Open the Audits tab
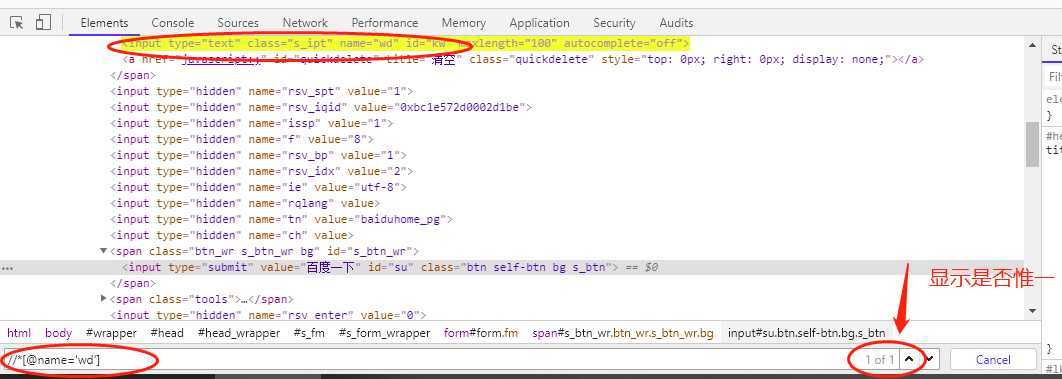Viewport: 1062px width, 379px height. tap(676, 22)
